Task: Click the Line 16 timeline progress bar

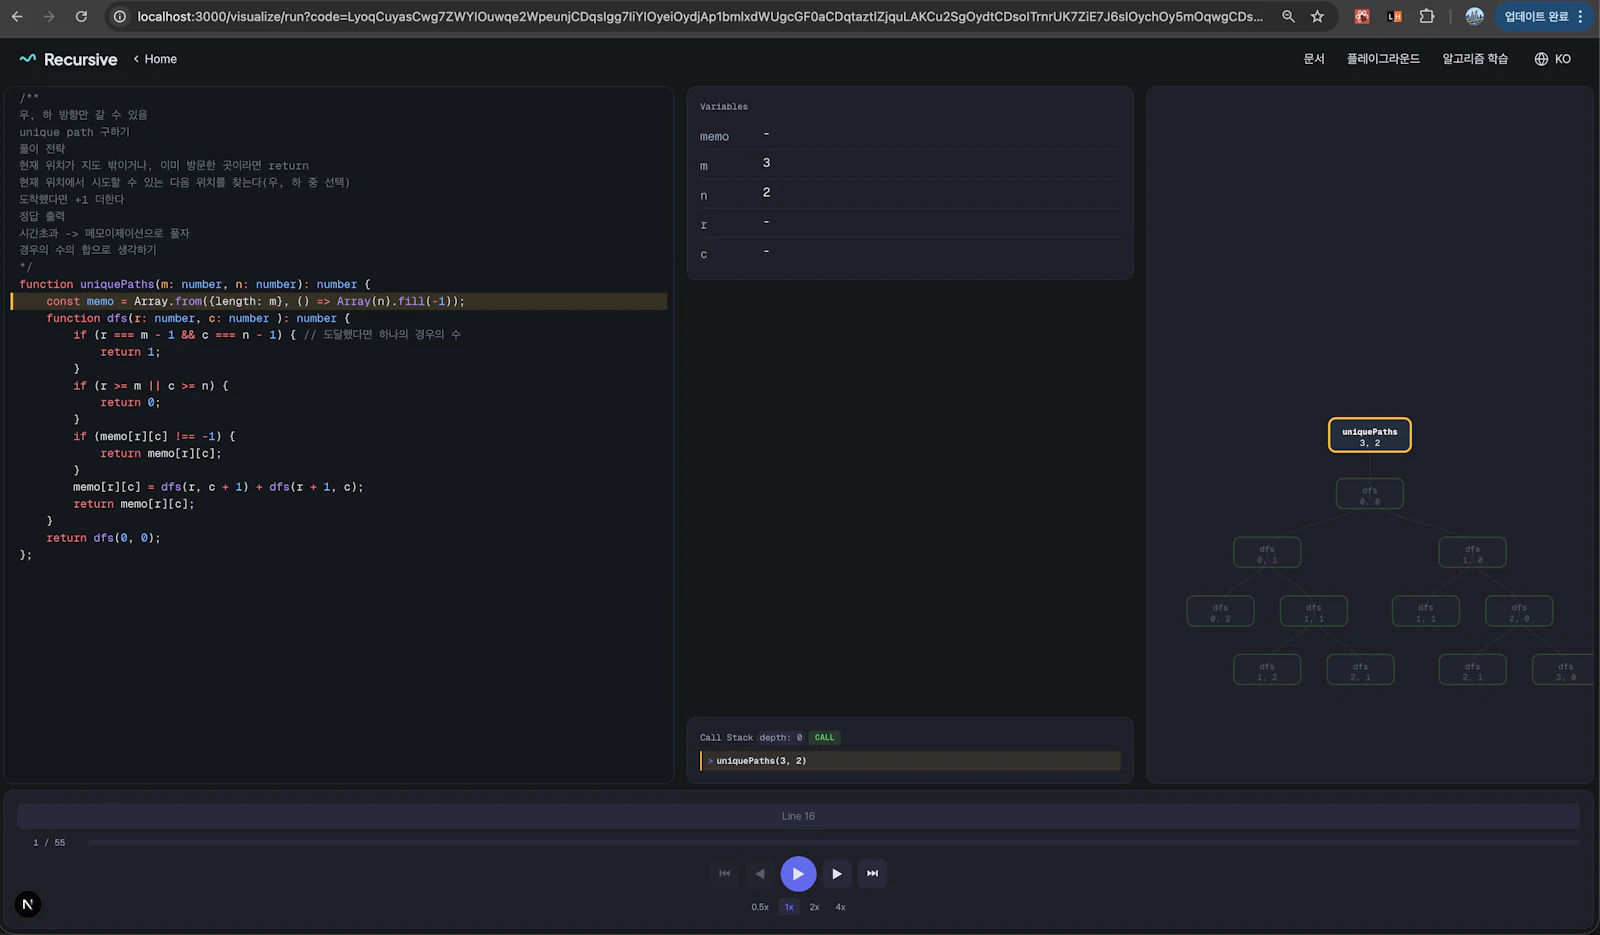Action: pyautogui.click(x=798, y=816)
